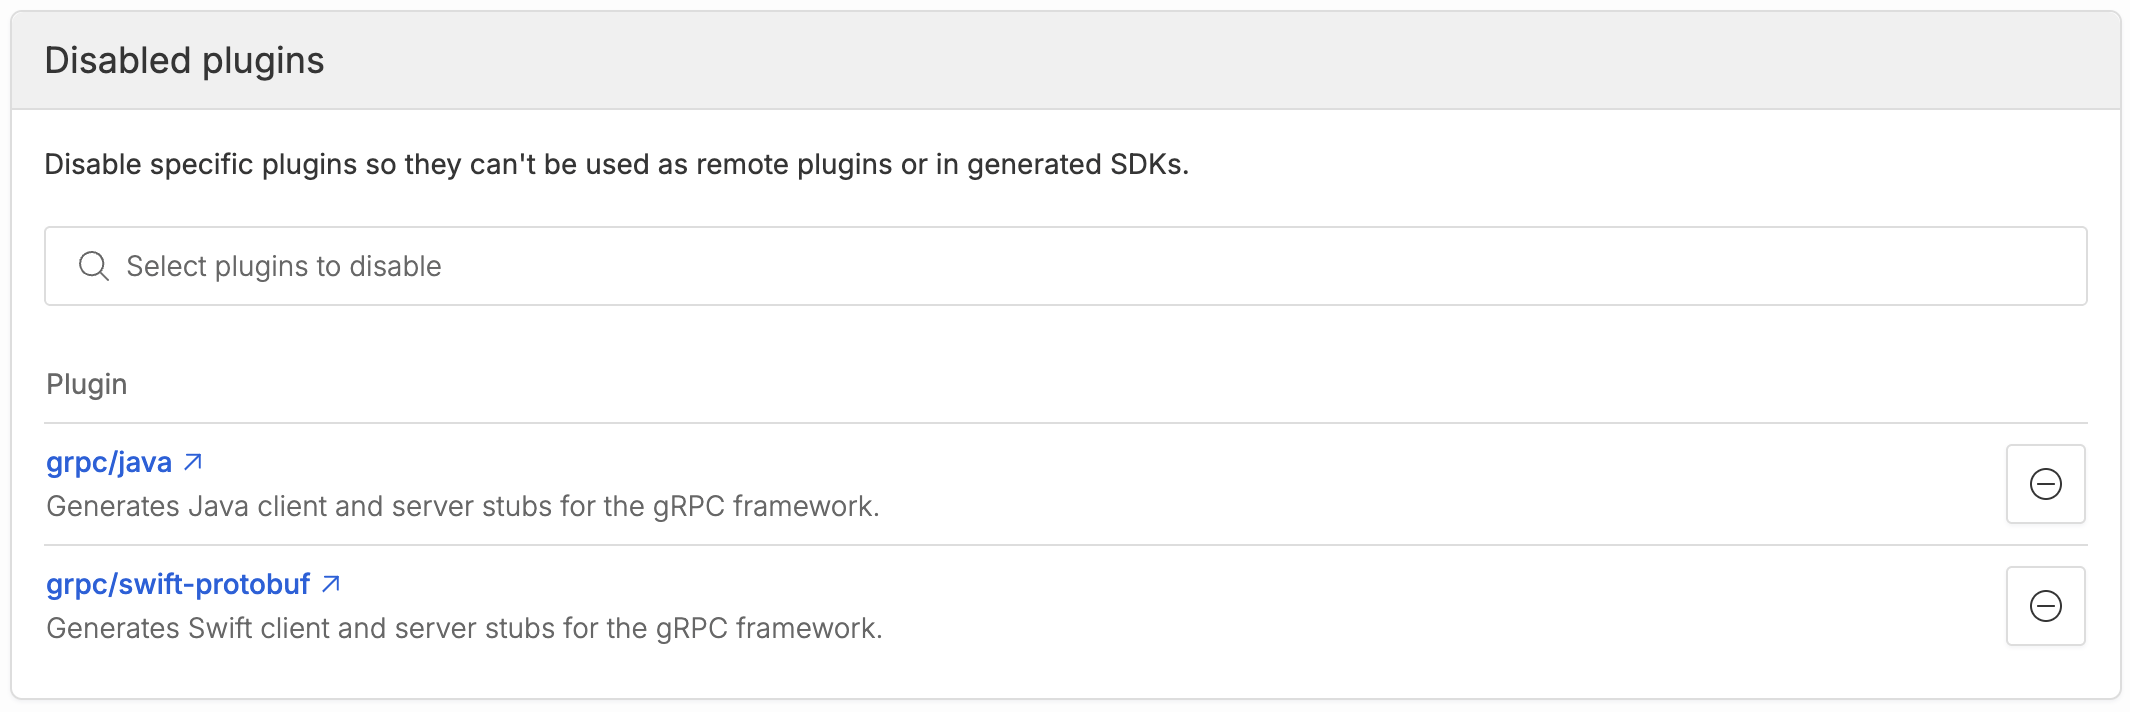Screen dimensions: 2130x712
Task: Click the 'Disable specific plugins' explanation text
Action: point(616,164)
